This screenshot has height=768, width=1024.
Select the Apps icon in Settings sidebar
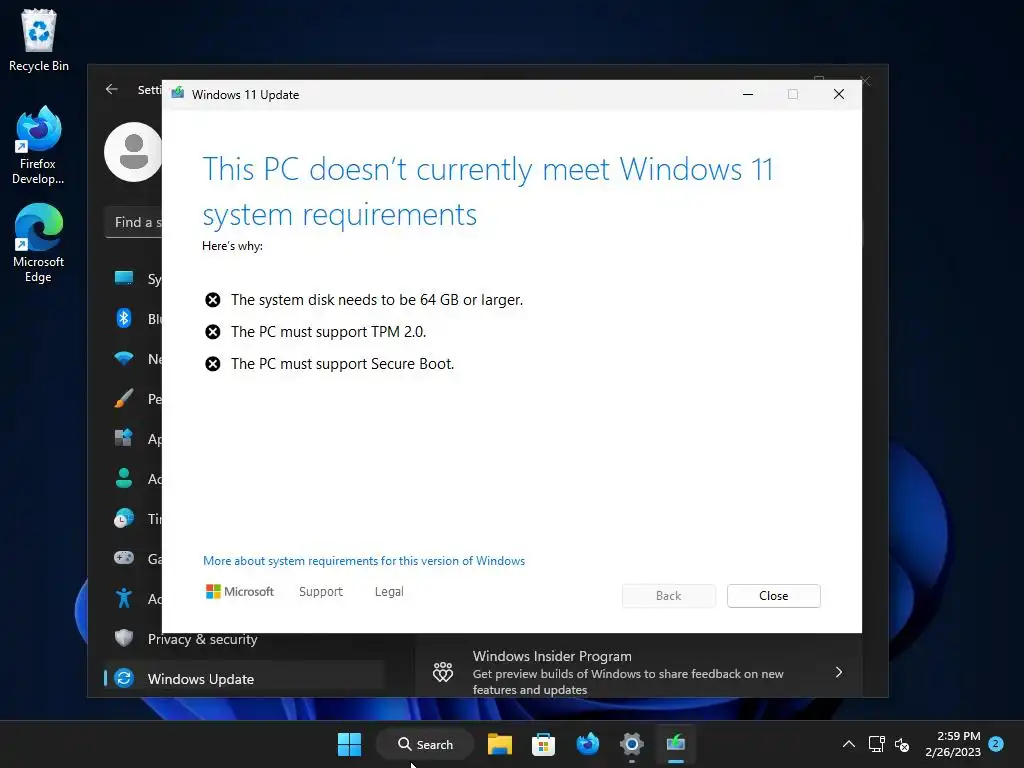(123, 438)
